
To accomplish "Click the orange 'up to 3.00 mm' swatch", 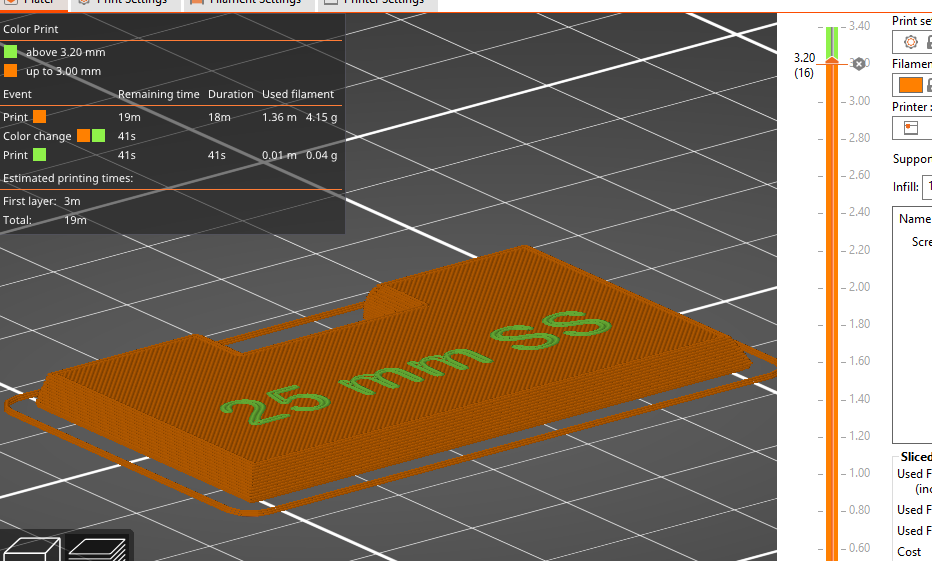I will (10, 71).
